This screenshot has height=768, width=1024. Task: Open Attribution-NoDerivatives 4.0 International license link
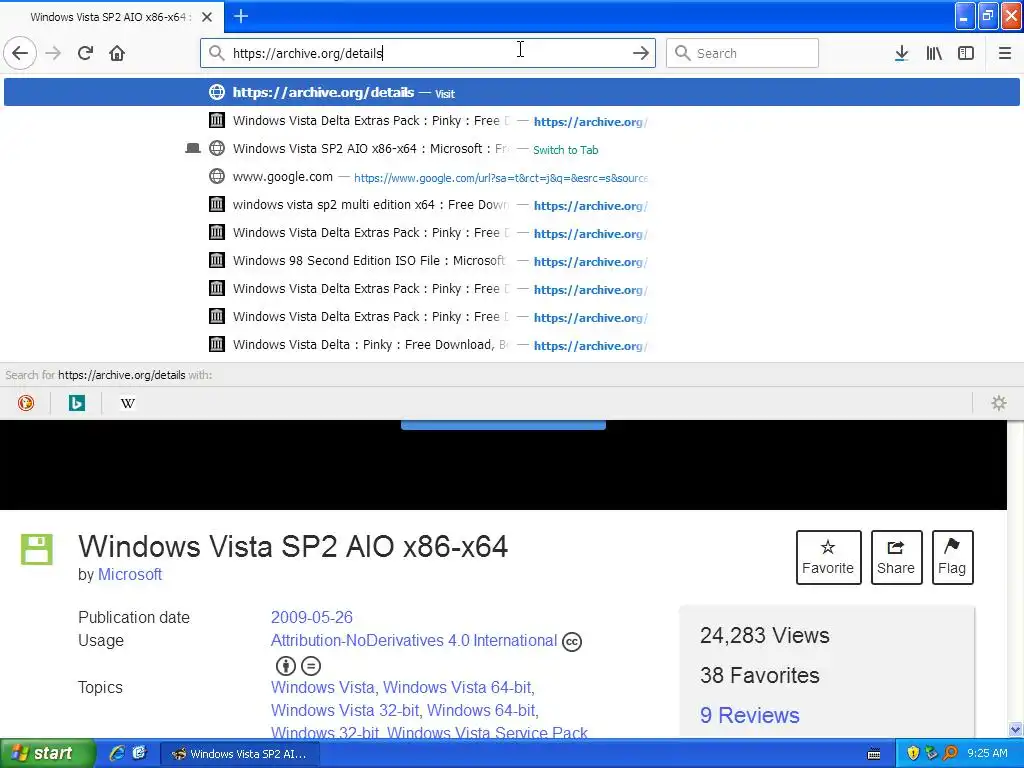coord(414,640)
